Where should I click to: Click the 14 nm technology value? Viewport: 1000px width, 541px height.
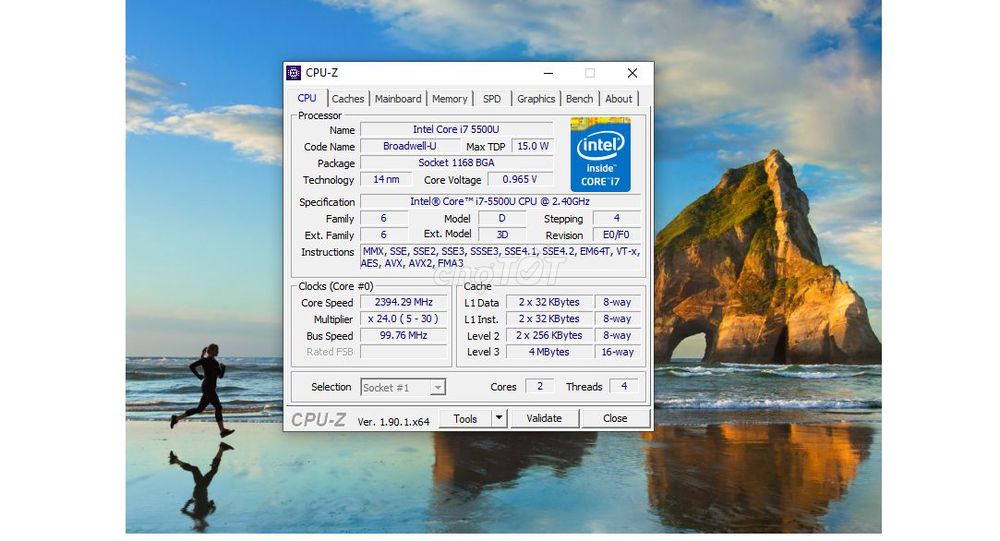point(386,179)
